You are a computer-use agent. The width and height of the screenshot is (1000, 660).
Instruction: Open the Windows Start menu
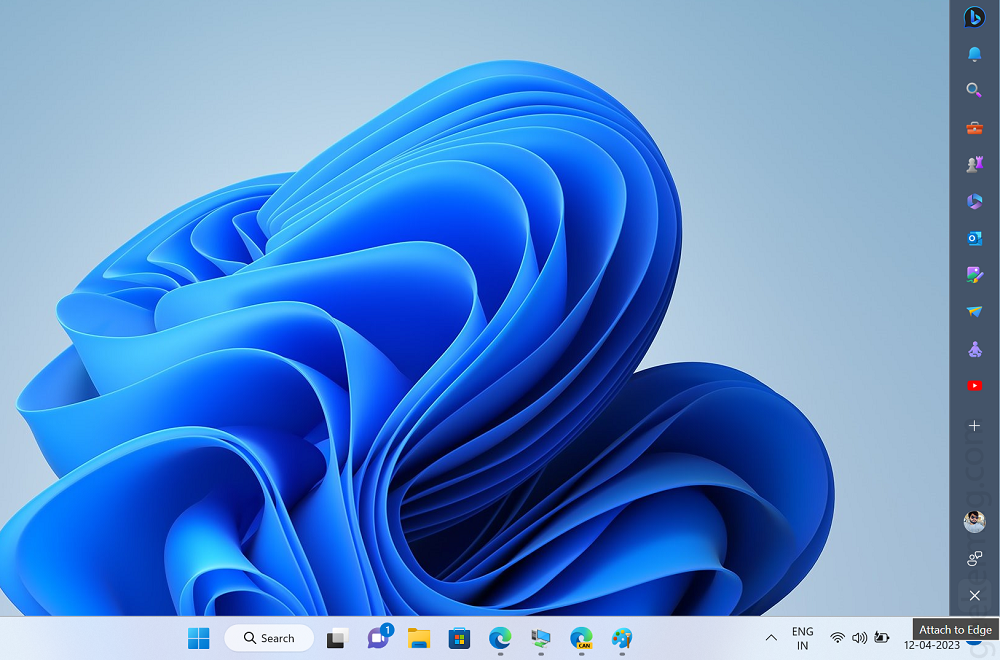(198, 638)
